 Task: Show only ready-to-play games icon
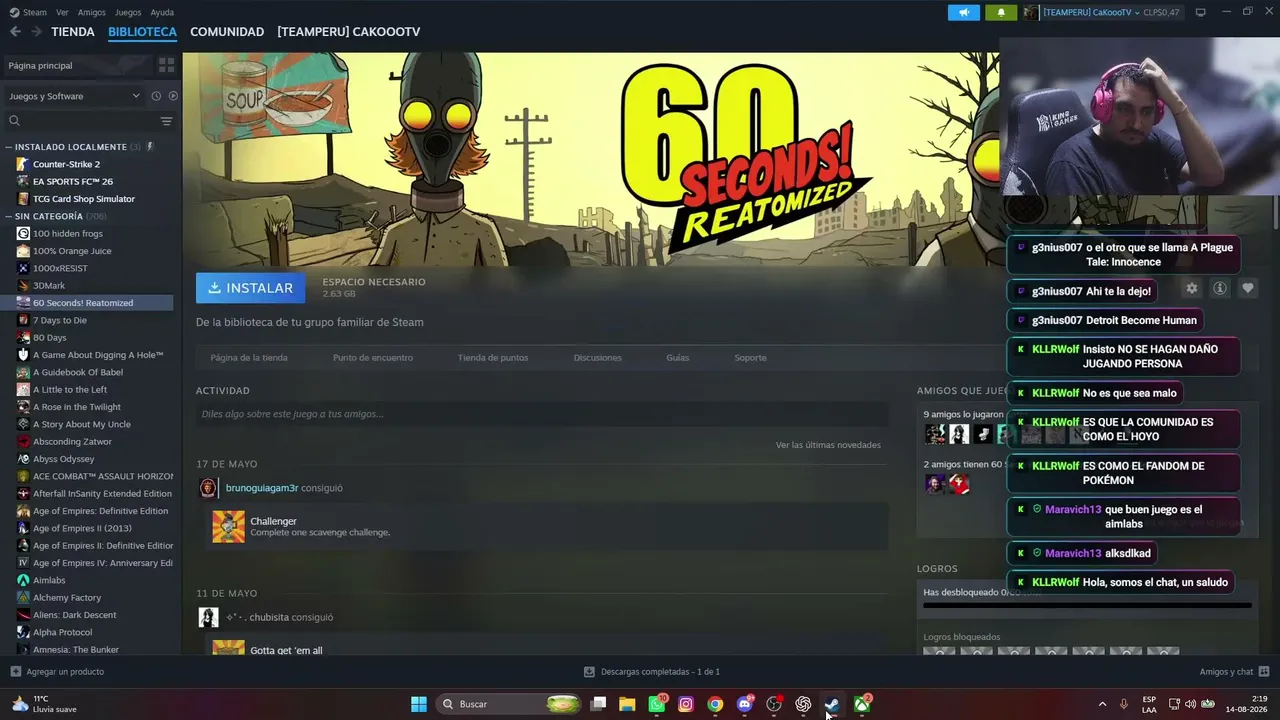point(173,96)
